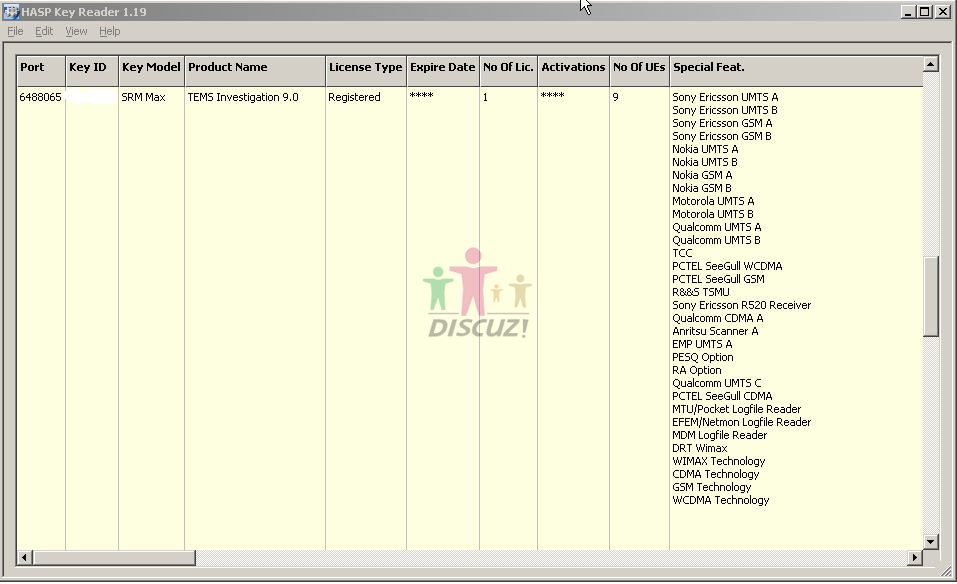Select the TEMS Investigation 9.0 product cell
This screenshot has width=957, height=584.
pos(243,98)
